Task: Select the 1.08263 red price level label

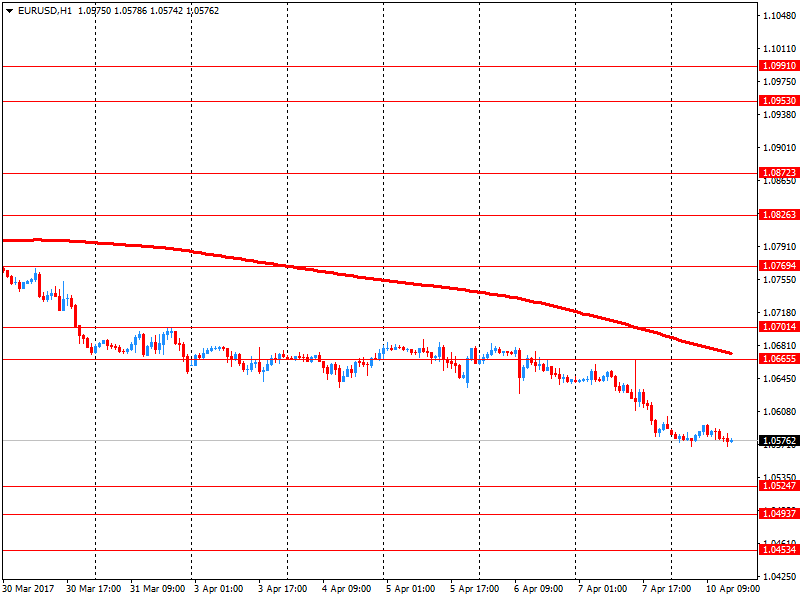Action: [x=779, y=215]
